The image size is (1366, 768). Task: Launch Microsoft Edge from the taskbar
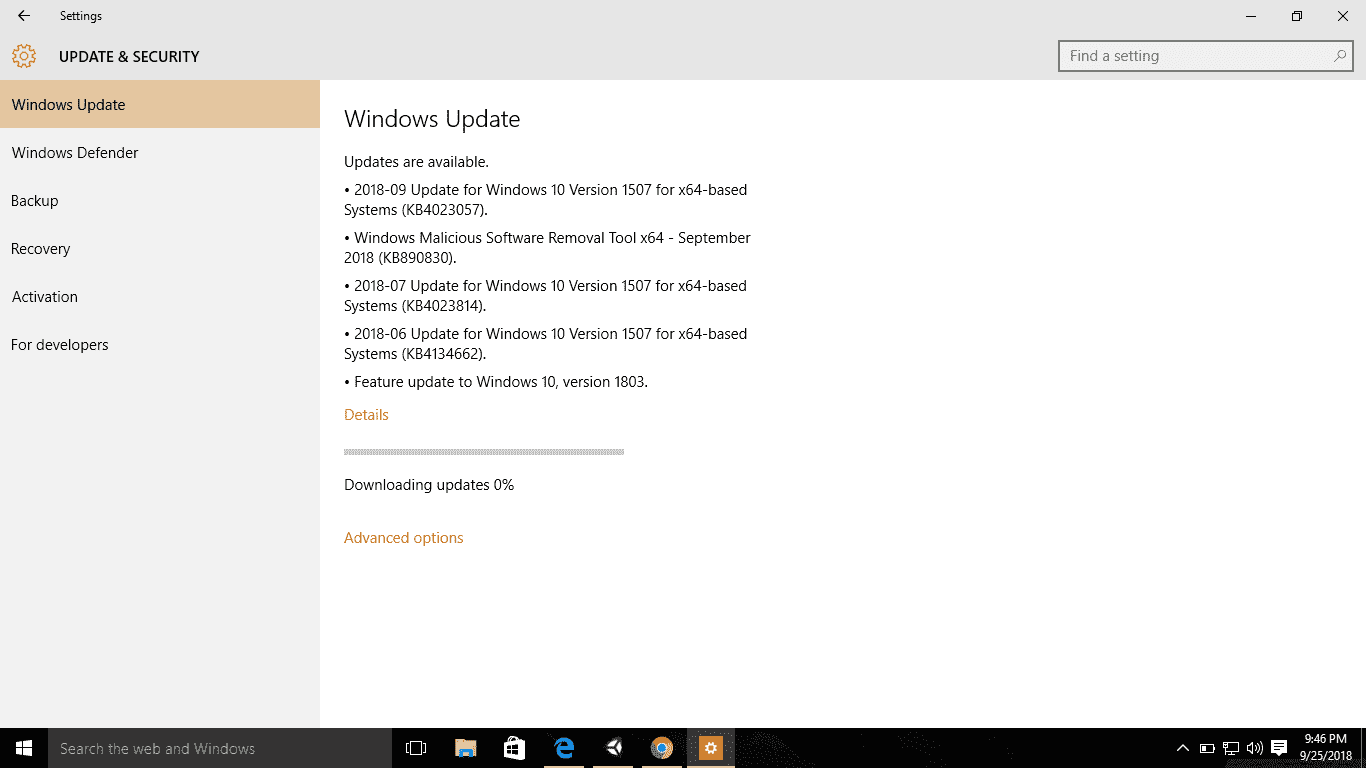(564, 748)
